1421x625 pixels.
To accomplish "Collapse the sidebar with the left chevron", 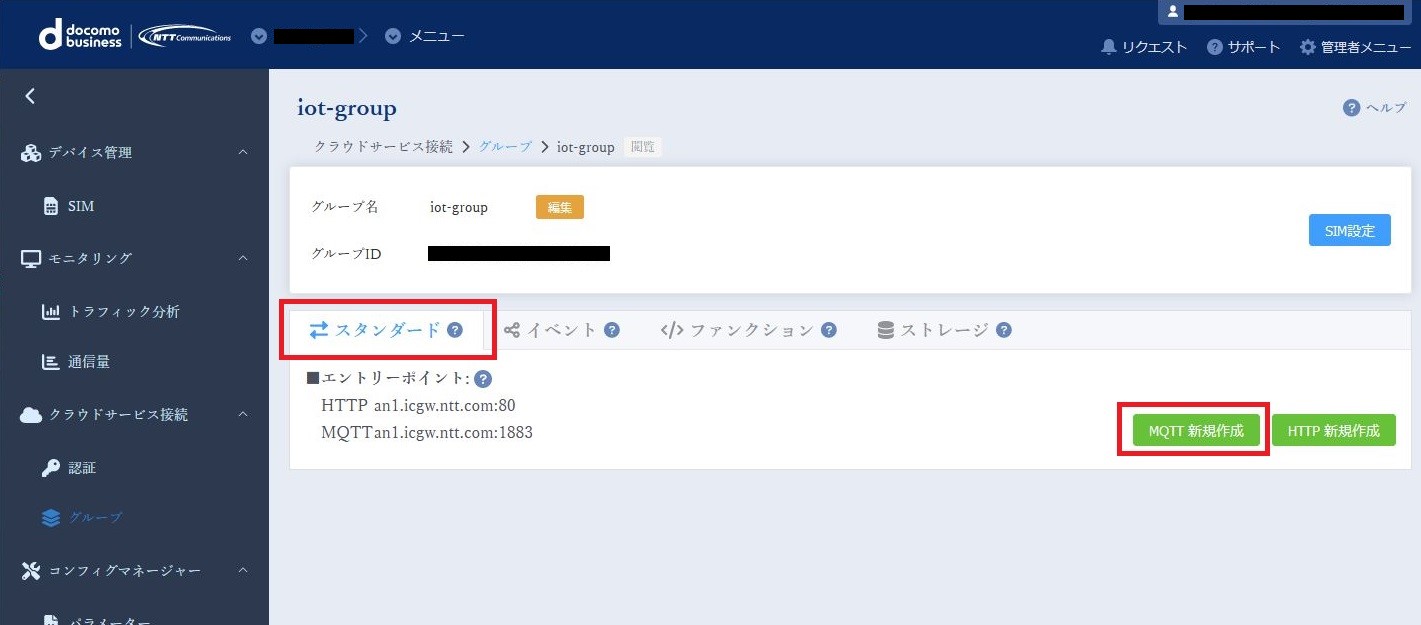I will 29,96.
